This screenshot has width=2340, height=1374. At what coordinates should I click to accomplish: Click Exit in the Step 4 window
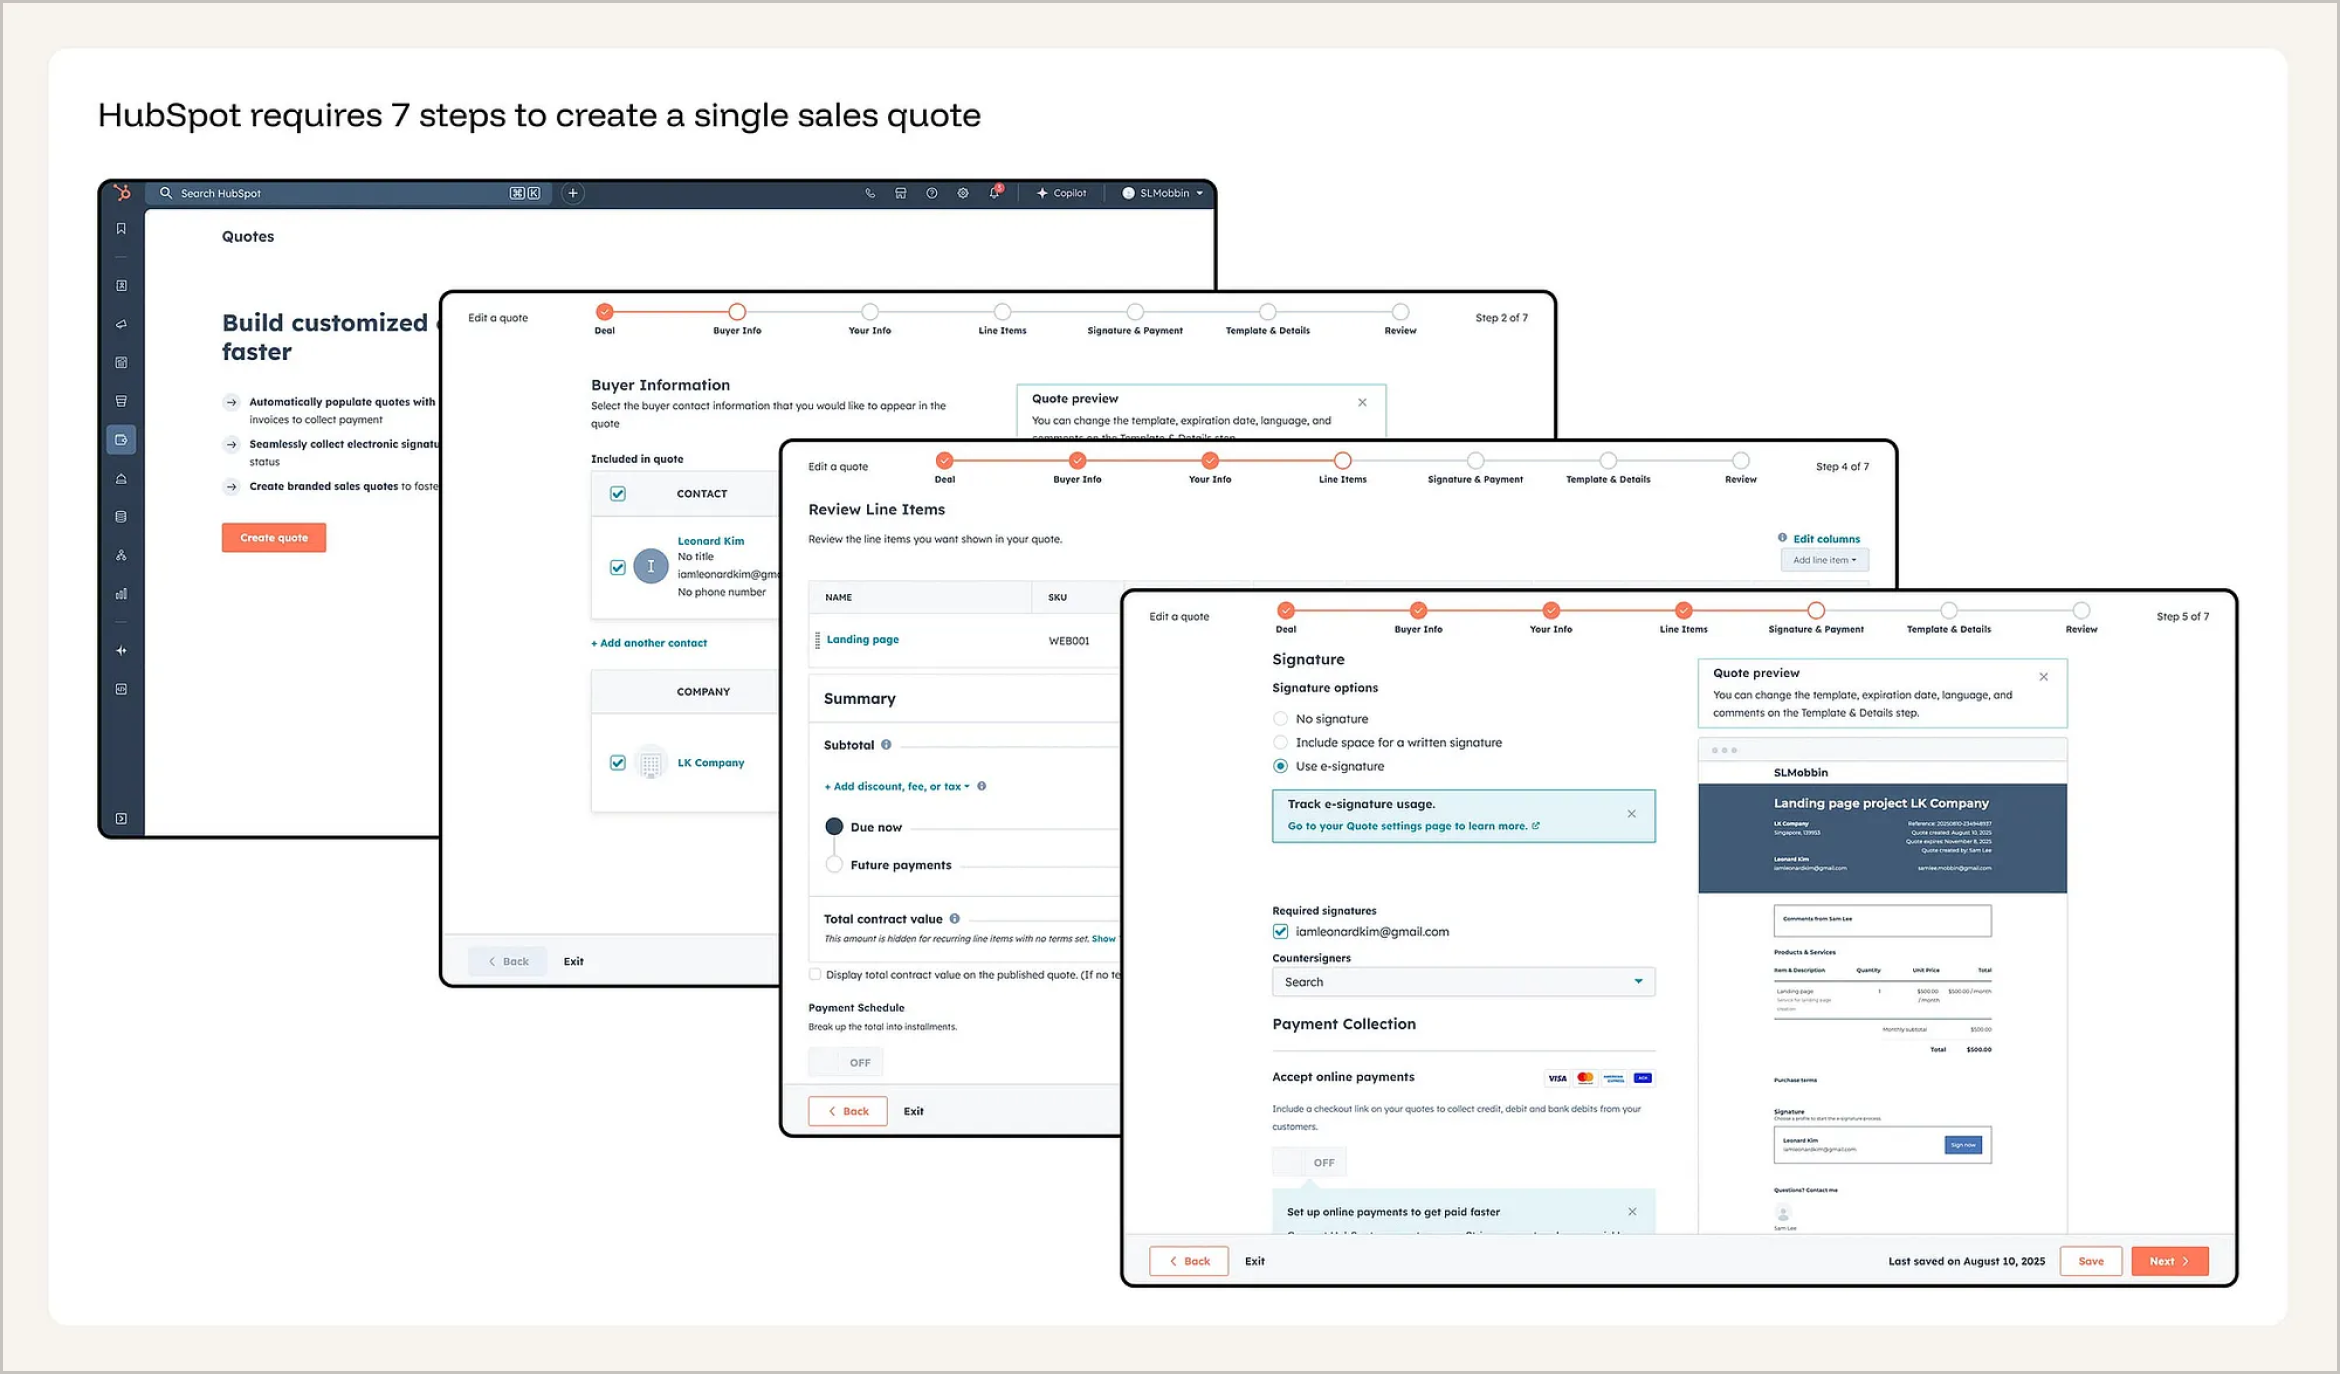pyautogui.click(x=914, y=1111)
